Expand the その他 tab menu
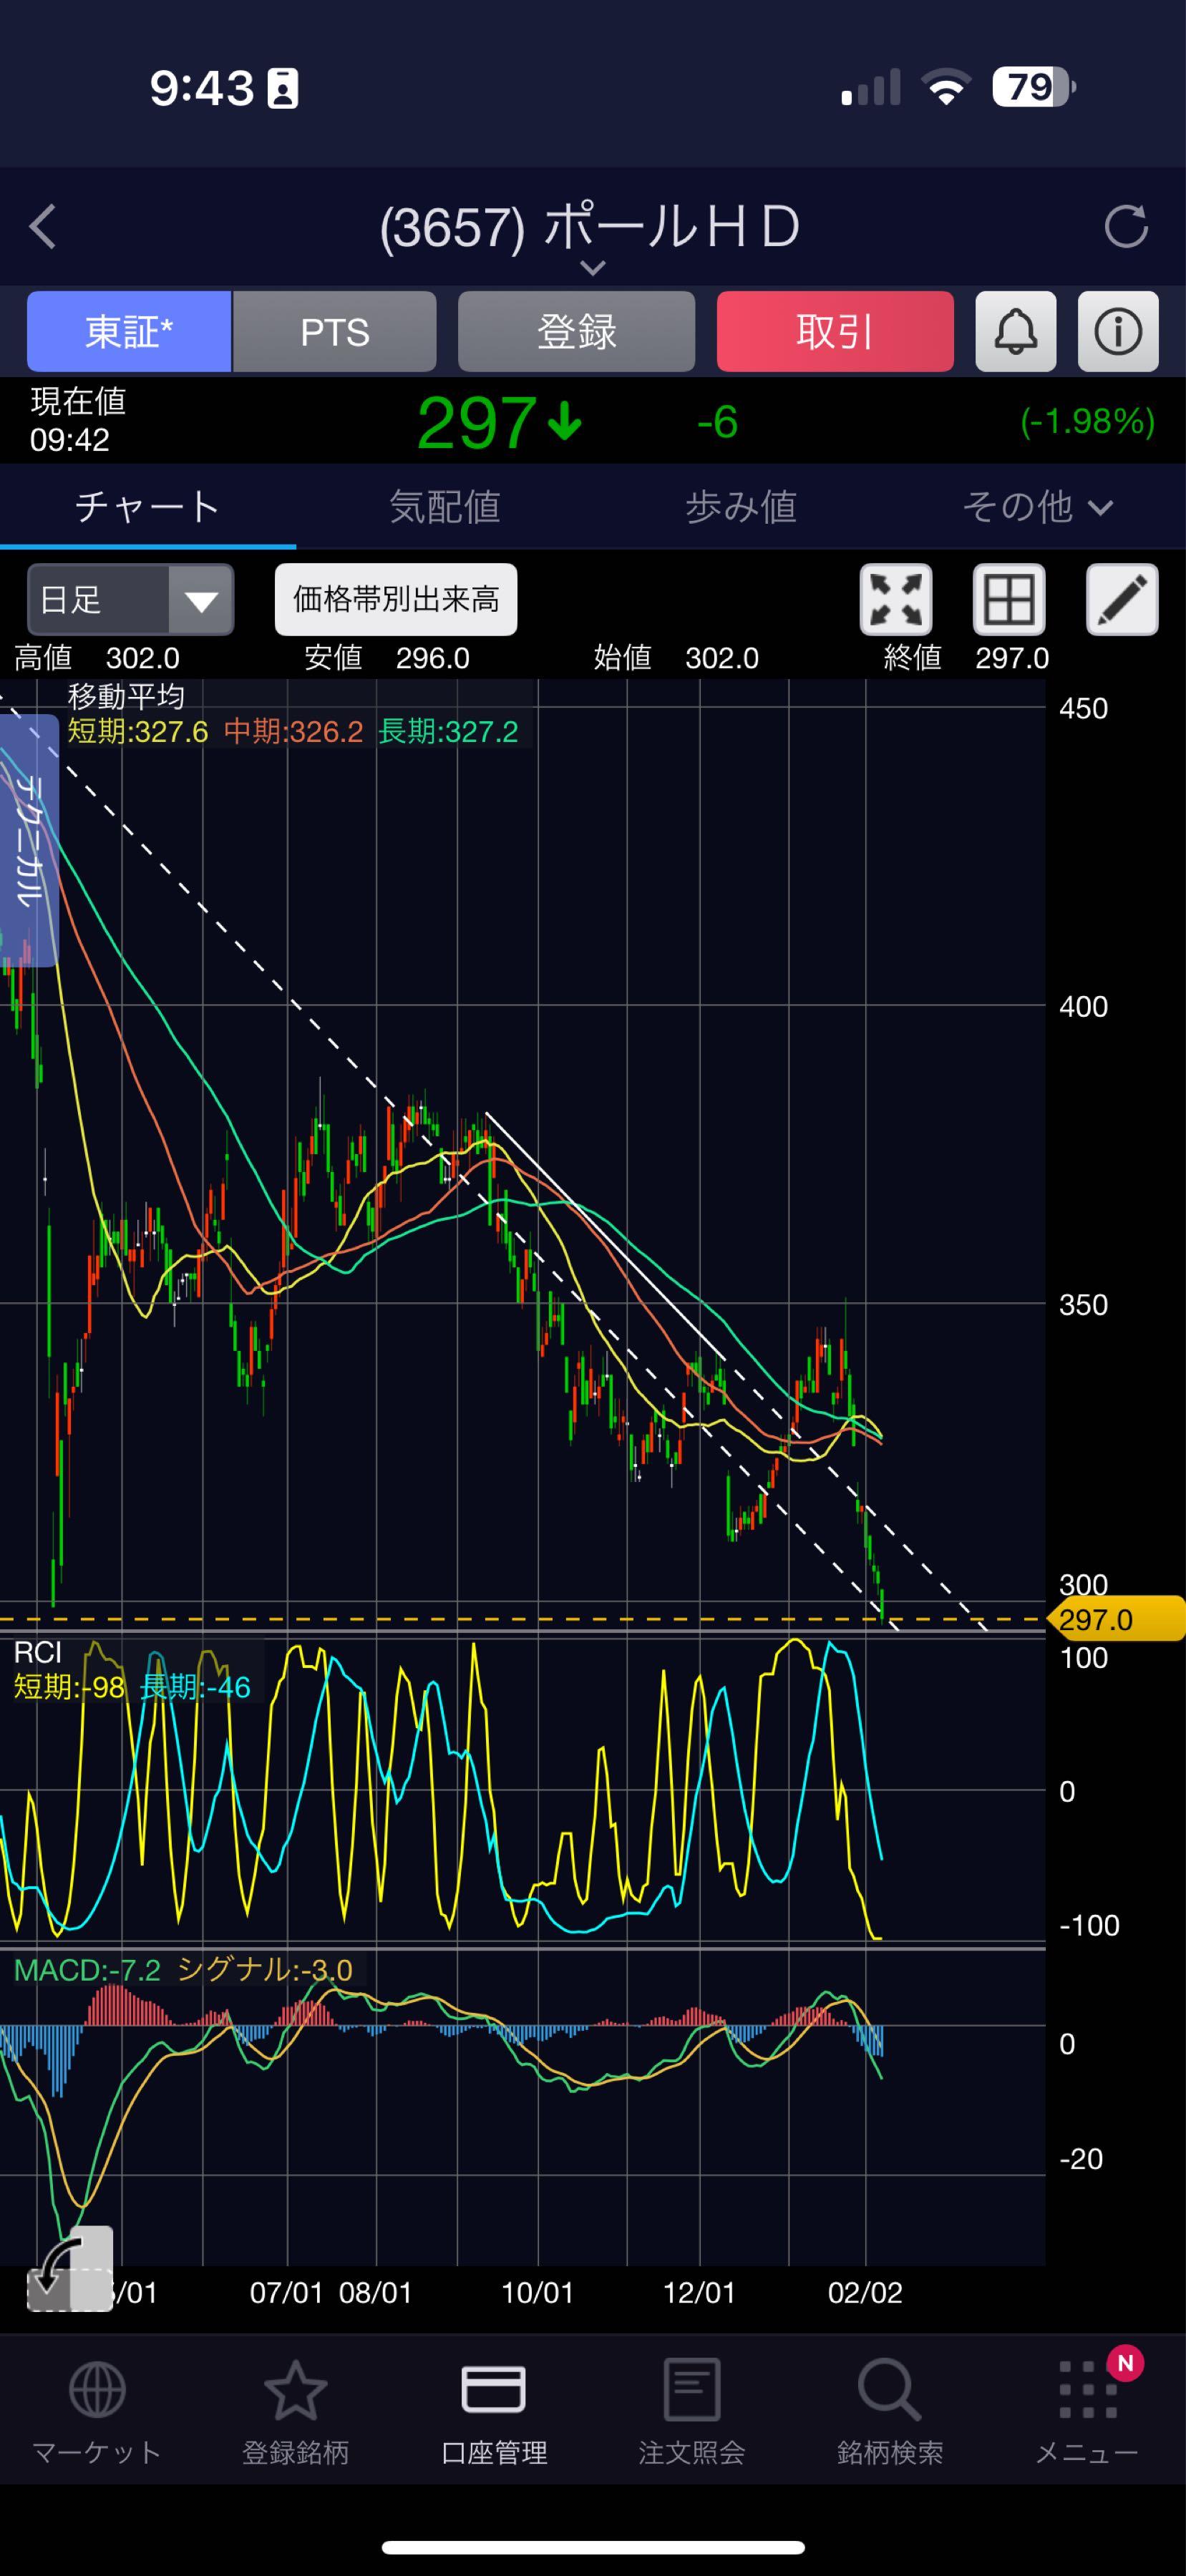The width and height of the screenshot is (1186, 2576). [1036, 507]
